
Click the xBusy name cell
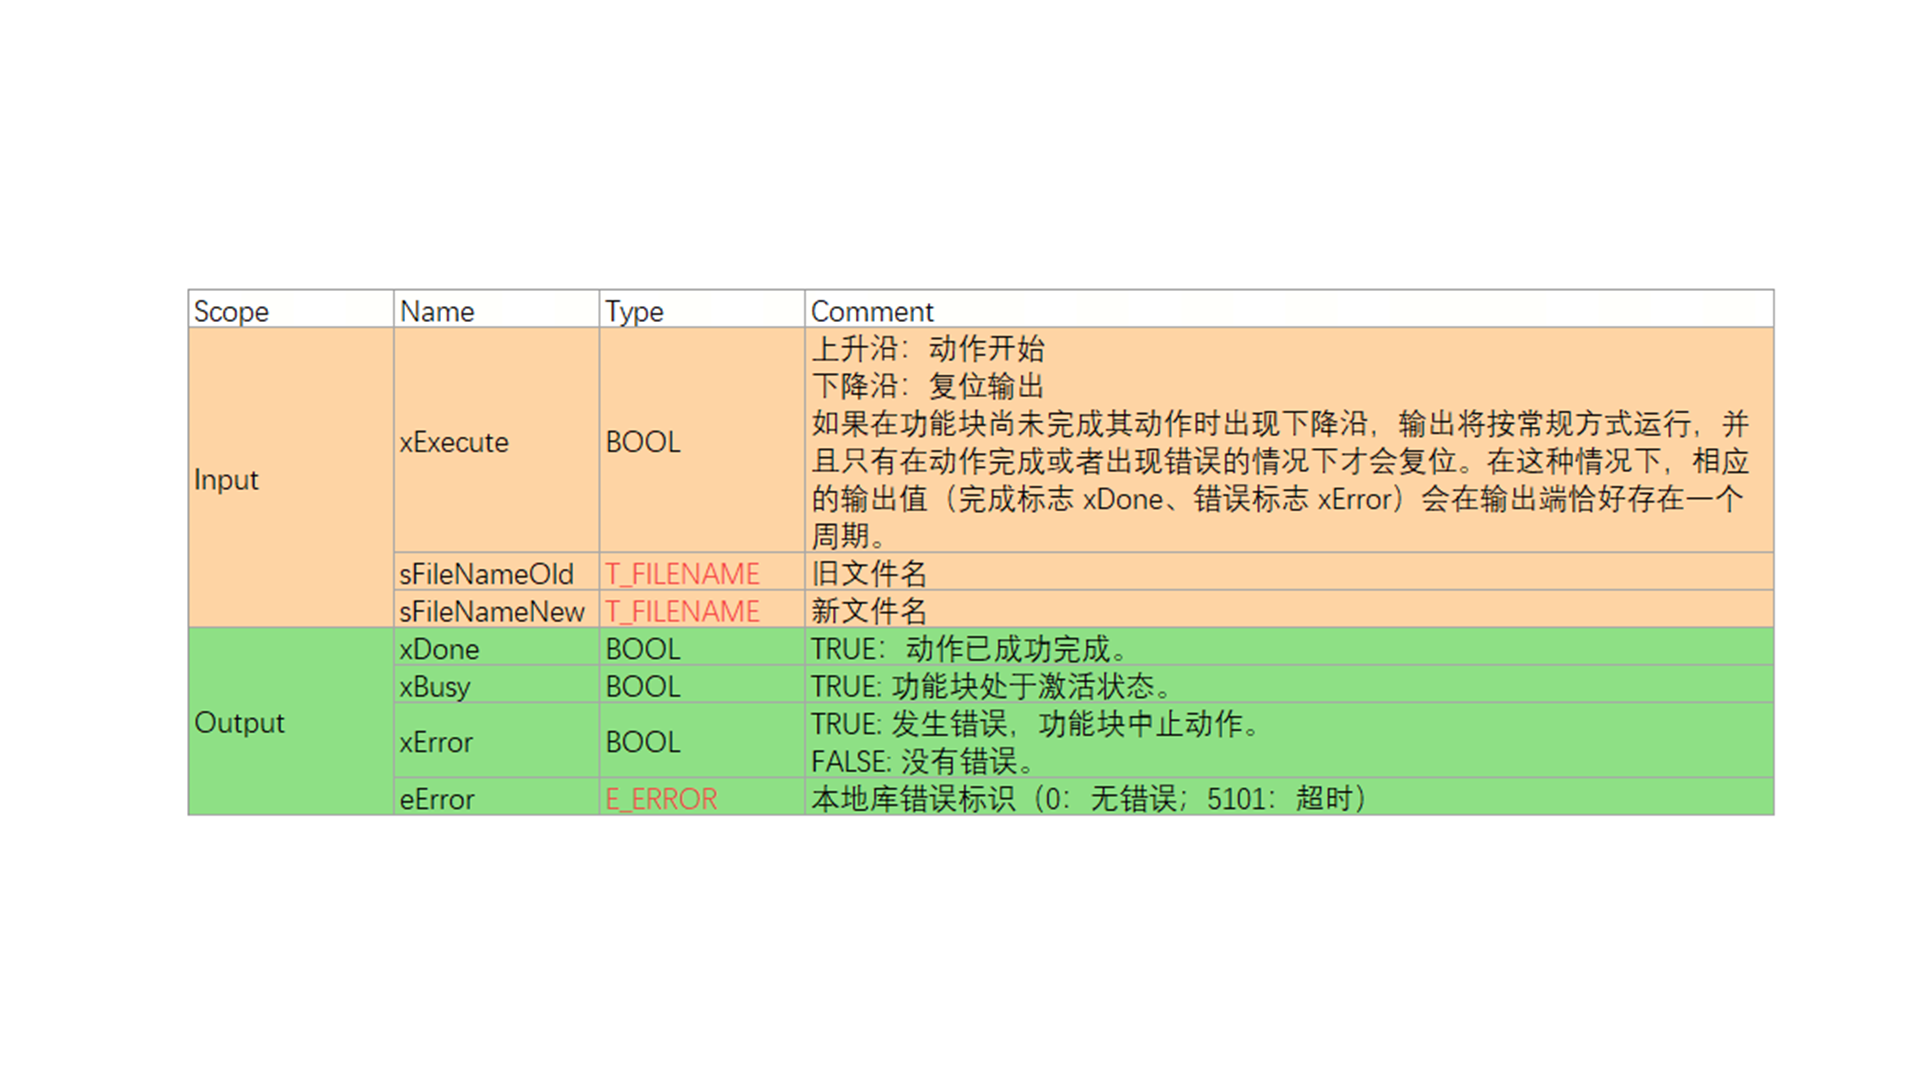coord(434,687)
